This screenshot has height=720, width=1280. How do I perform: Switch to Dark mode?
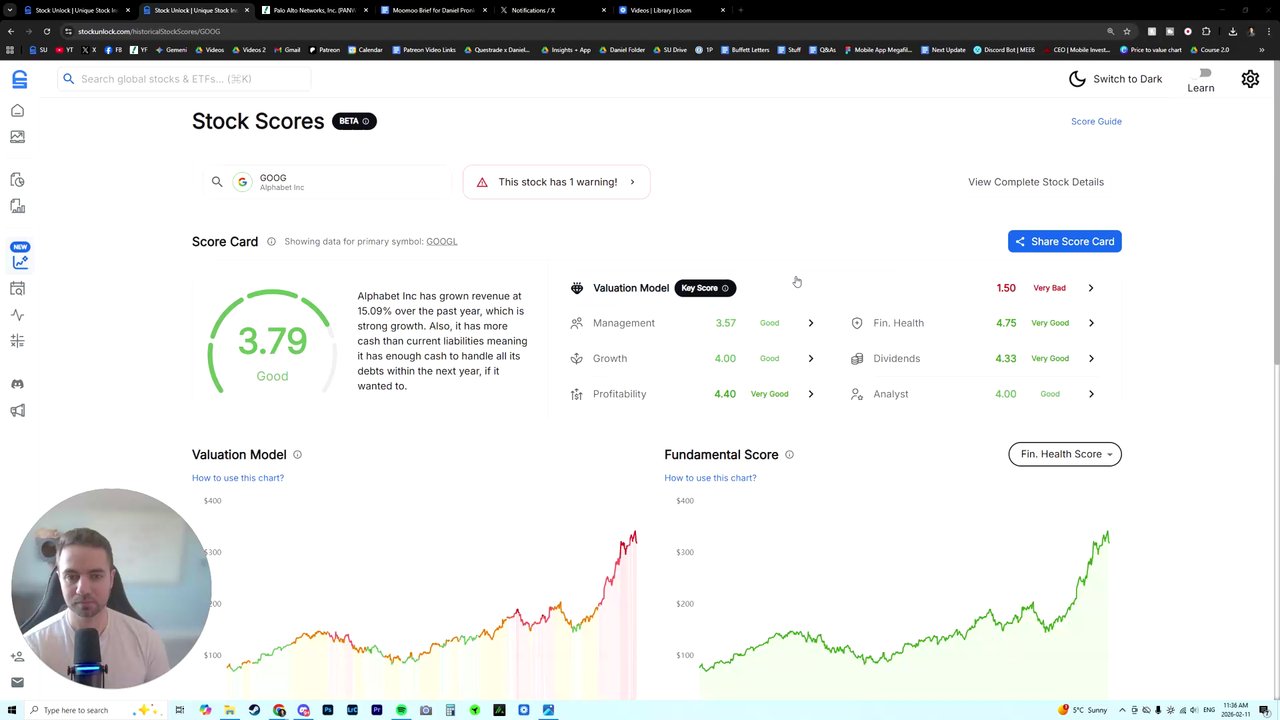coord(1115,79)
